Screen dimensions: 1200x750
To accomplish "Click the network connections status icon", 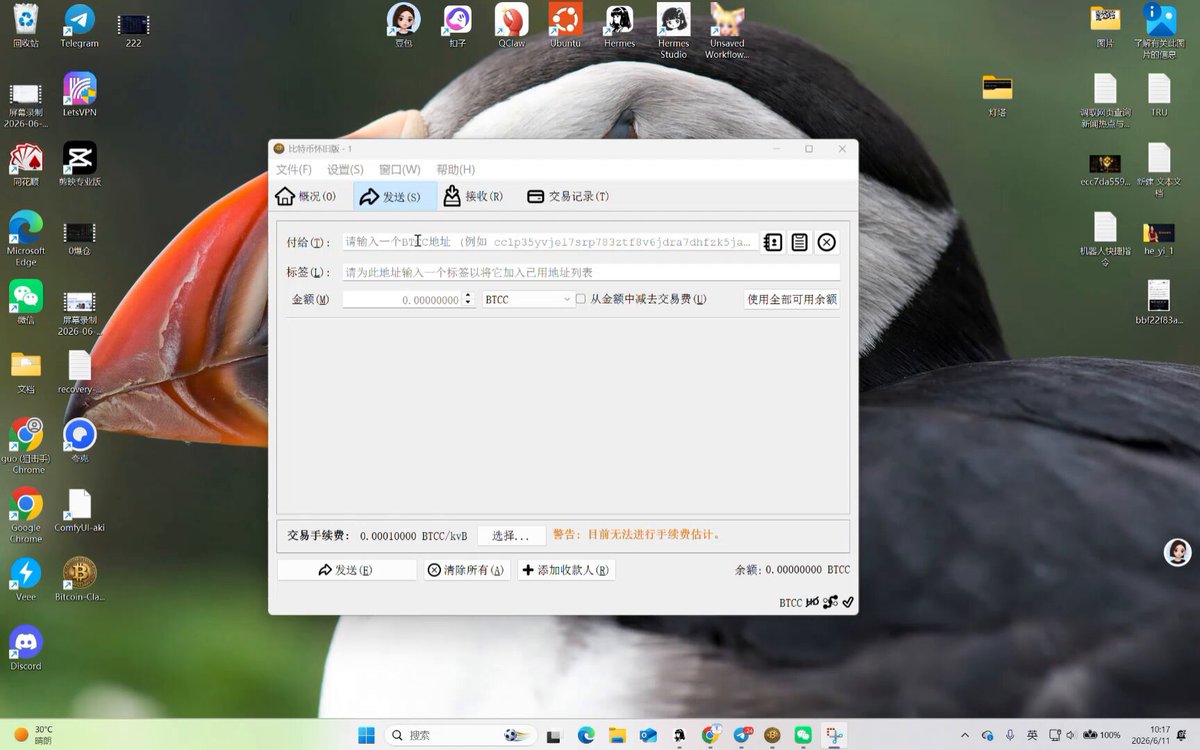I will click(x=830, y=602).
